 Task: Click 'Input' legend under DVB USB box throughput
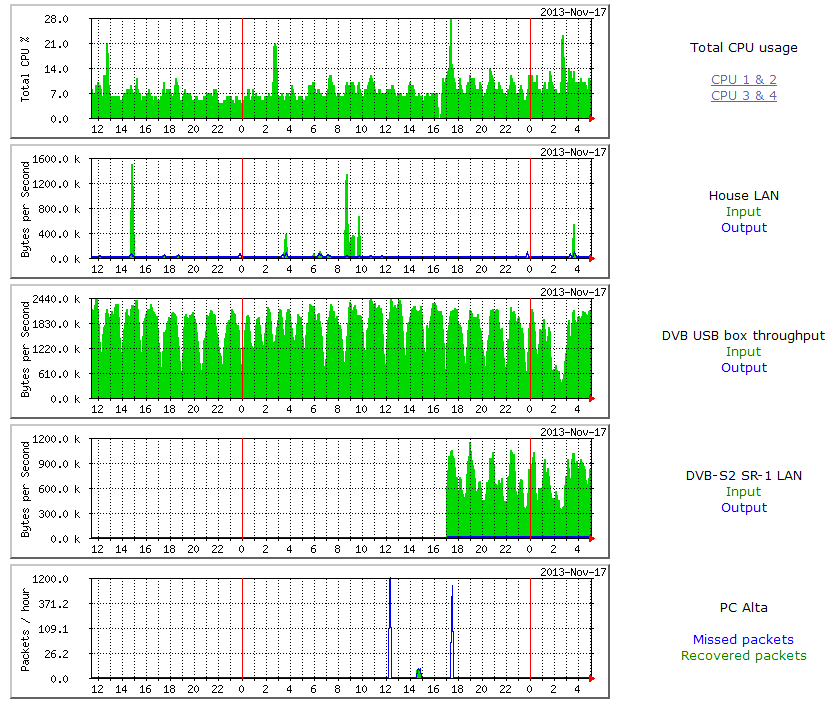[743, 352]
